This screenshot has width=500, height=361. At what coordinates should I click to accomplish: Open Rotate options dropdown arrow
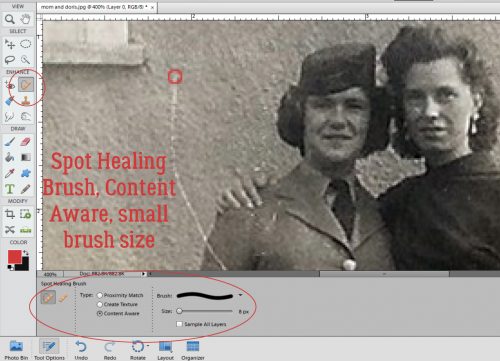(147, 345)
